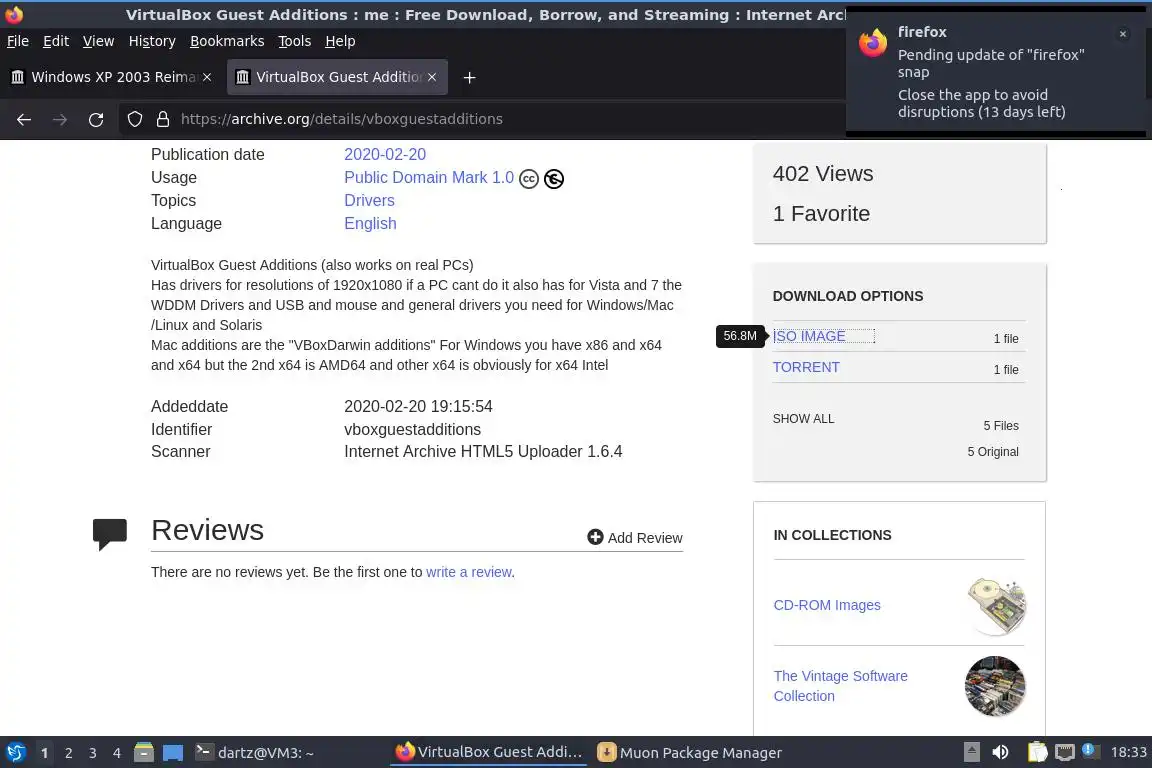Screen dimensions: 1152x768
Task: Click SHOW ALL download options
Action: pyautogui.click(x=803, y=419)
